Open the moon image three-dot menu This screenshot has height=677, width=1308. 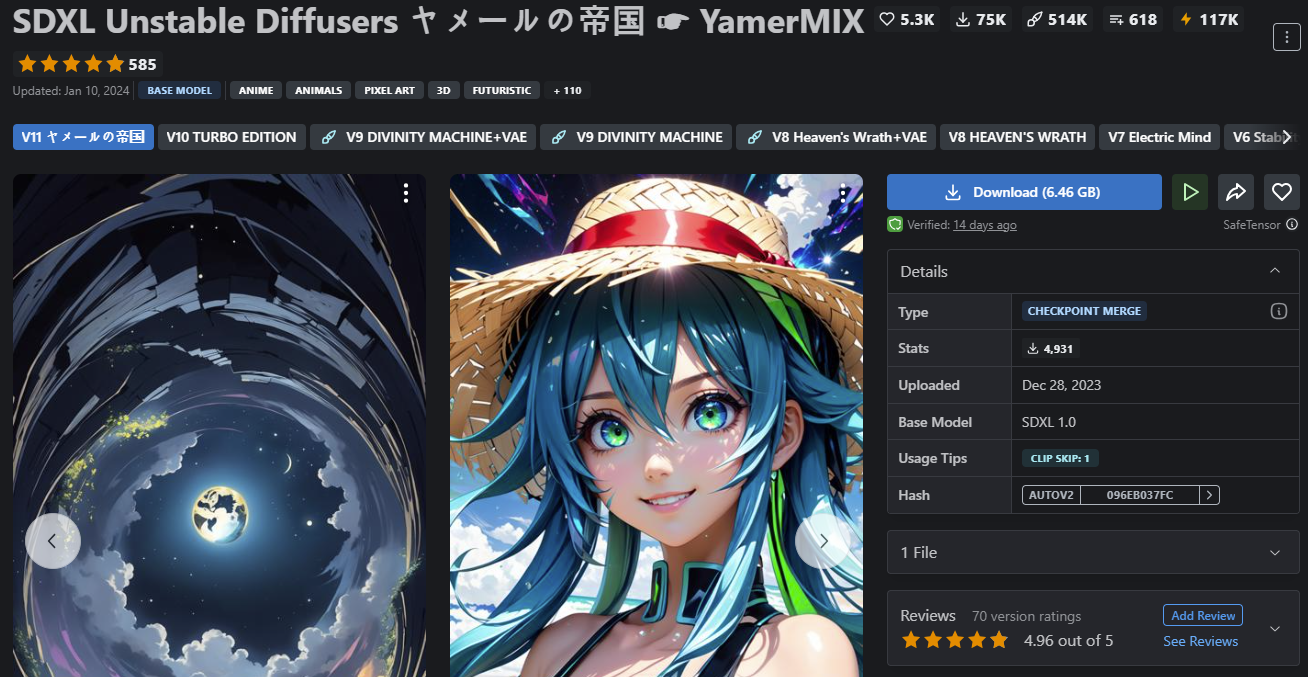(x=405, y=193)
